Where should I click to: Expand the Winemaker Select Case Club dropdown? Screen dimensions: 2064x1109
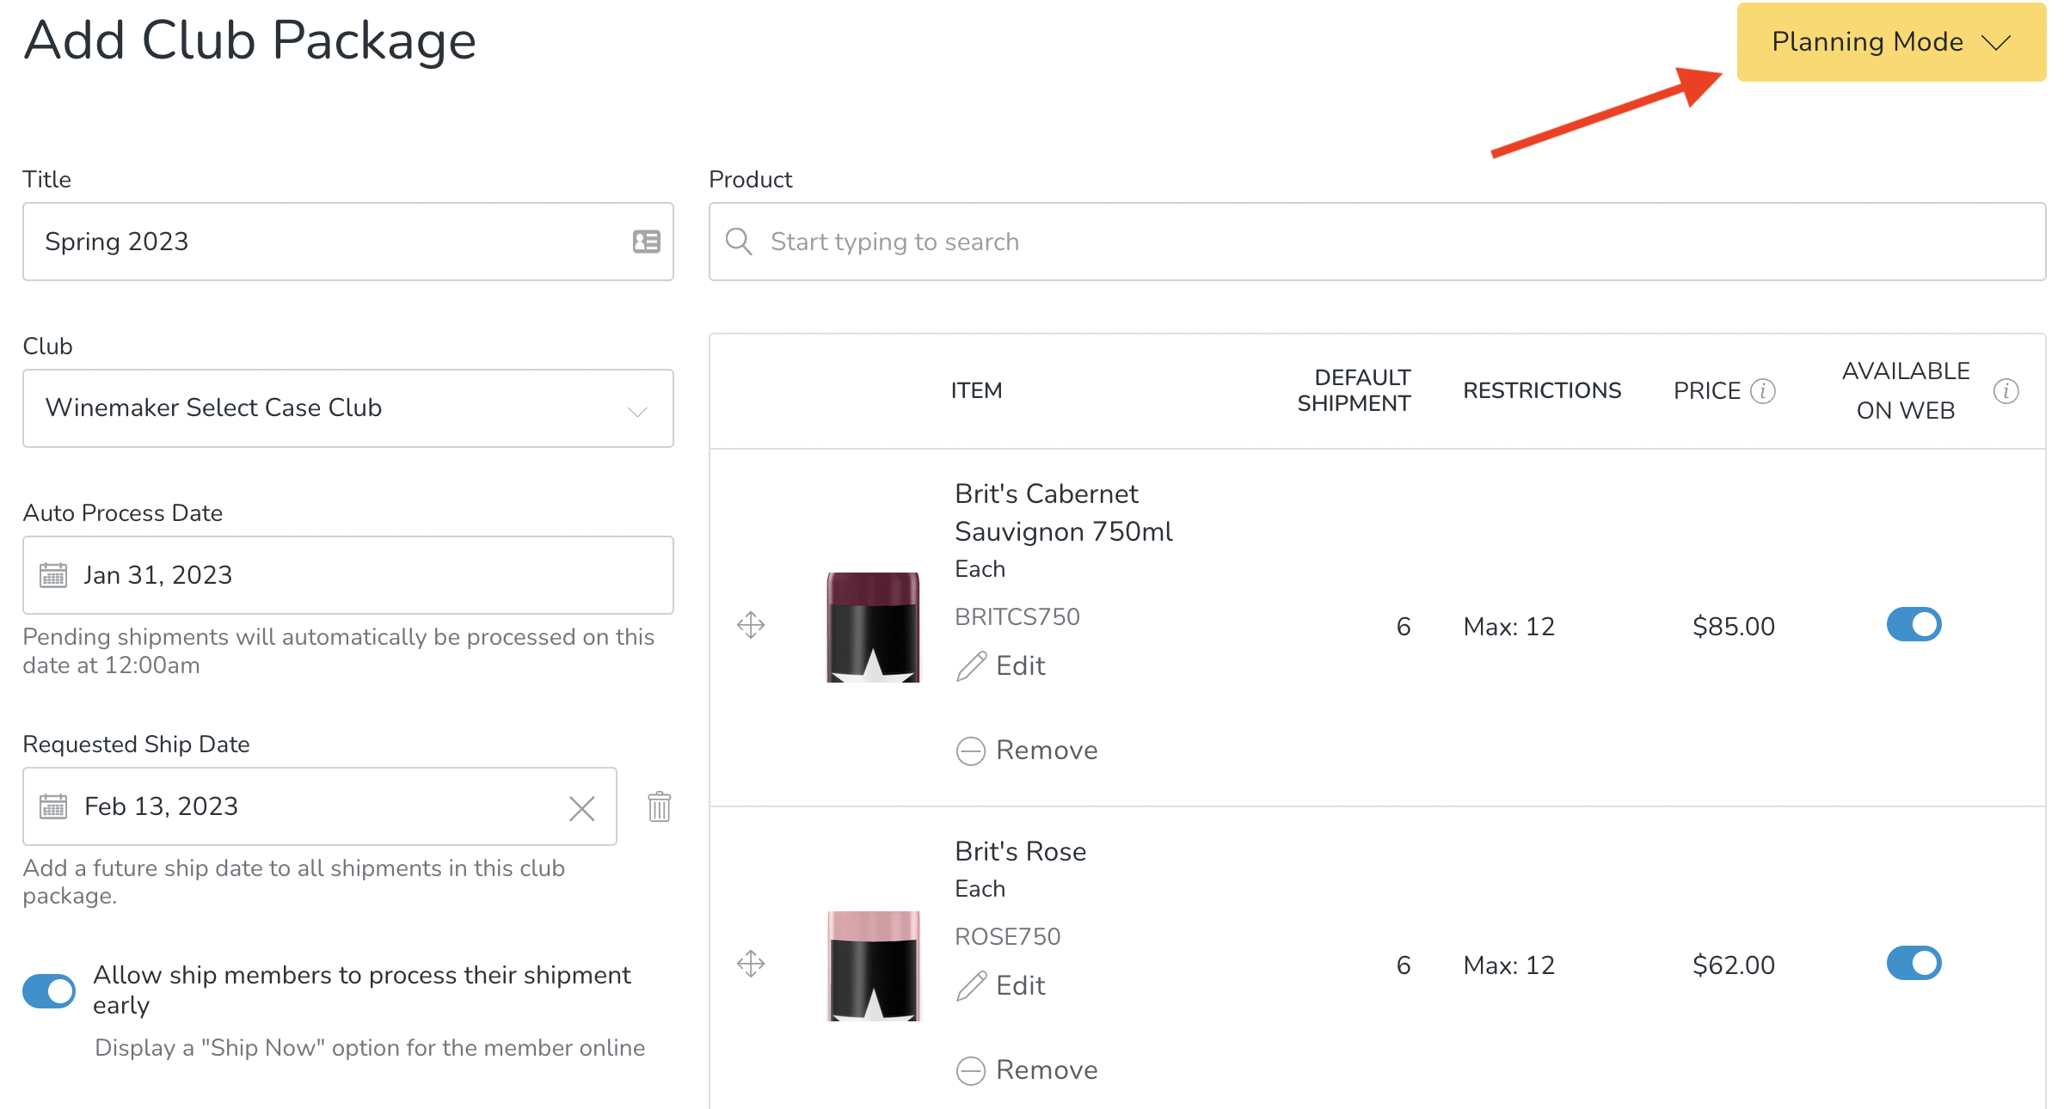pos(637,410)
